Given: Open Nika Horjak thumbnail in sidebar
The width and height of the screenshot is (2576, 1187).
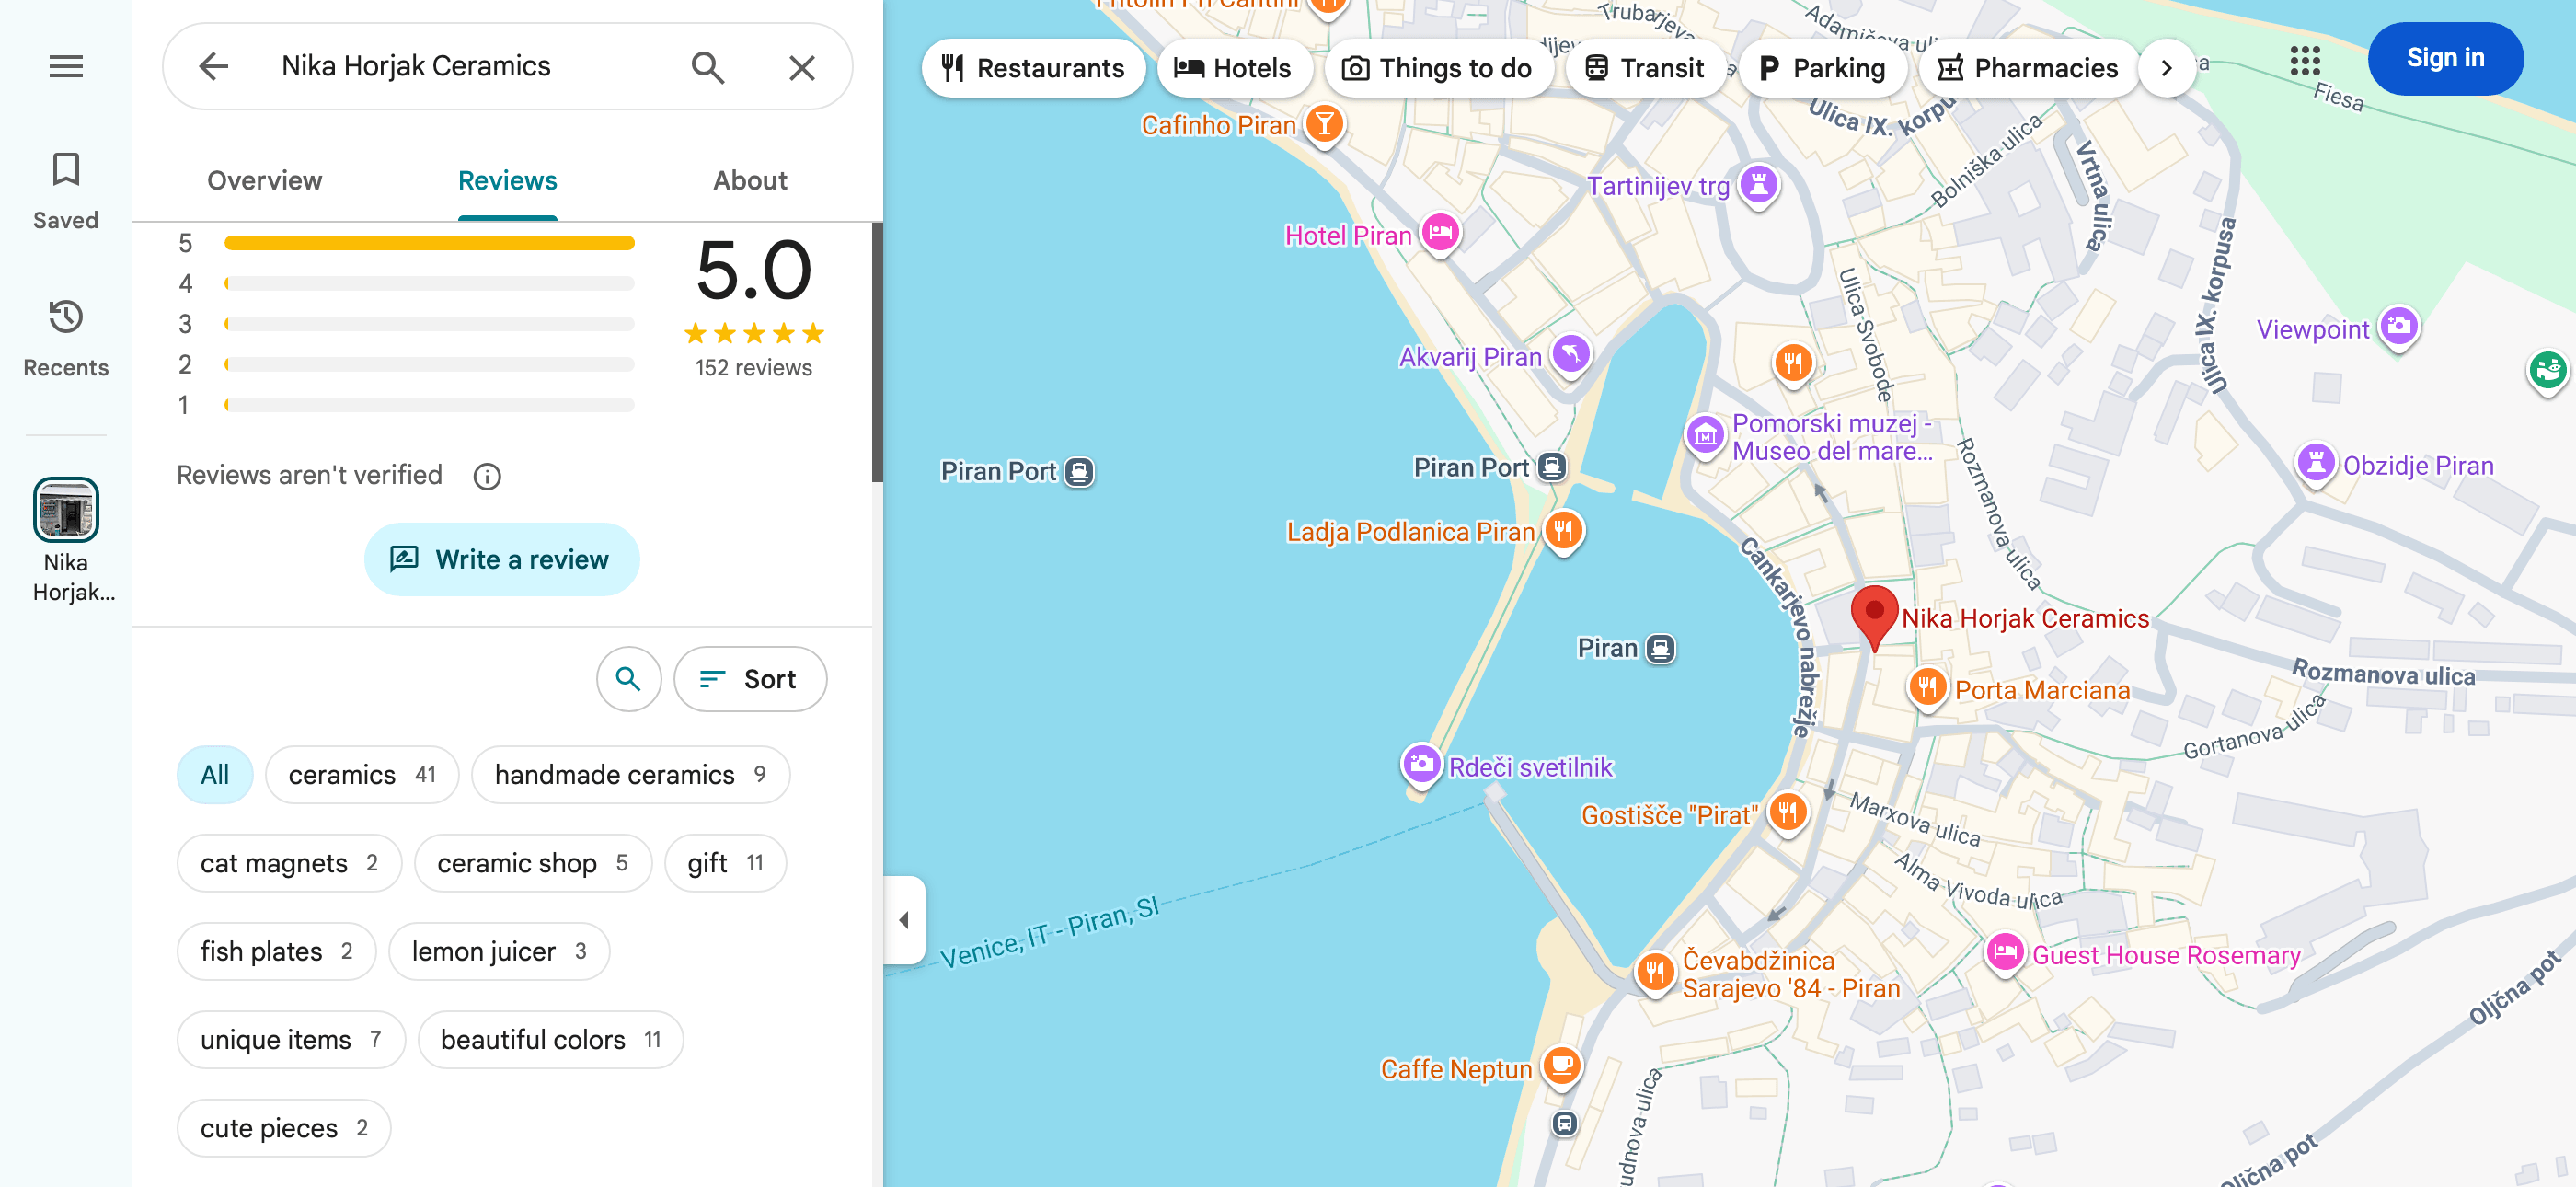Looking at the screenshot, I should pos(66,510).
